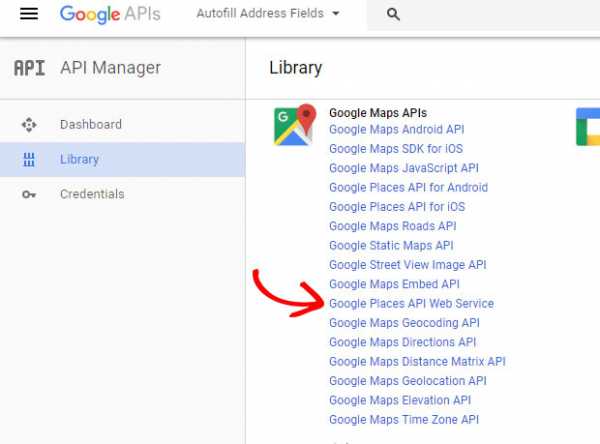This screenshot has height=444, width=600.
Task: Click the Library icon in sidebar
Action: (x=29, y=160)
